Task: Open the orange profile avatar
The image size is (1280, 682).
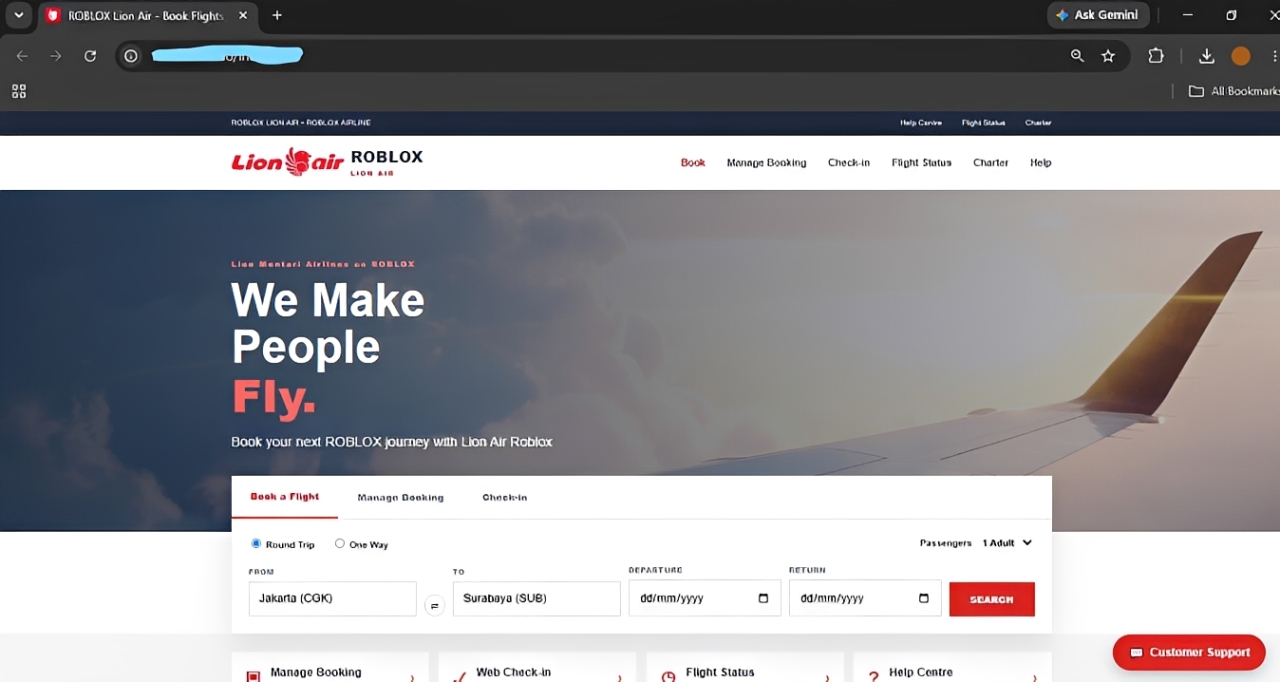Action: 1241,56
